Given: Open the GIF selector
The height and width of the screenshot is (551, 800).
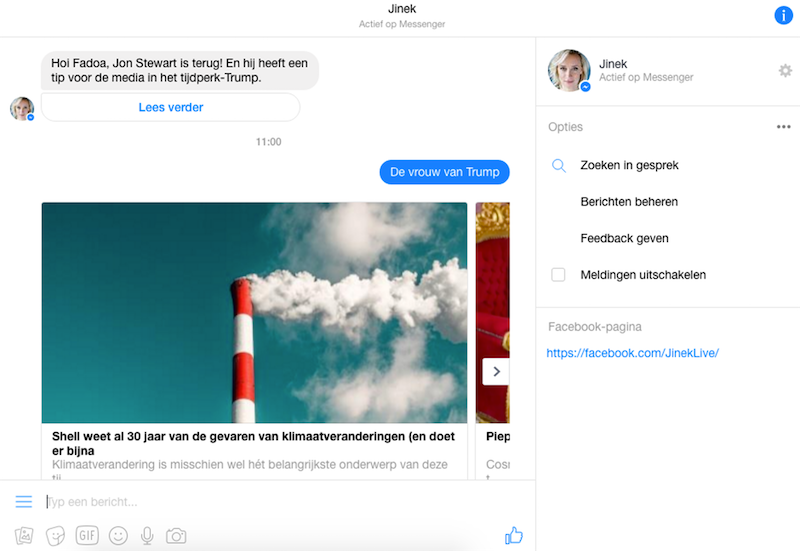Looking at the screenshot, I should click(87, 536).
